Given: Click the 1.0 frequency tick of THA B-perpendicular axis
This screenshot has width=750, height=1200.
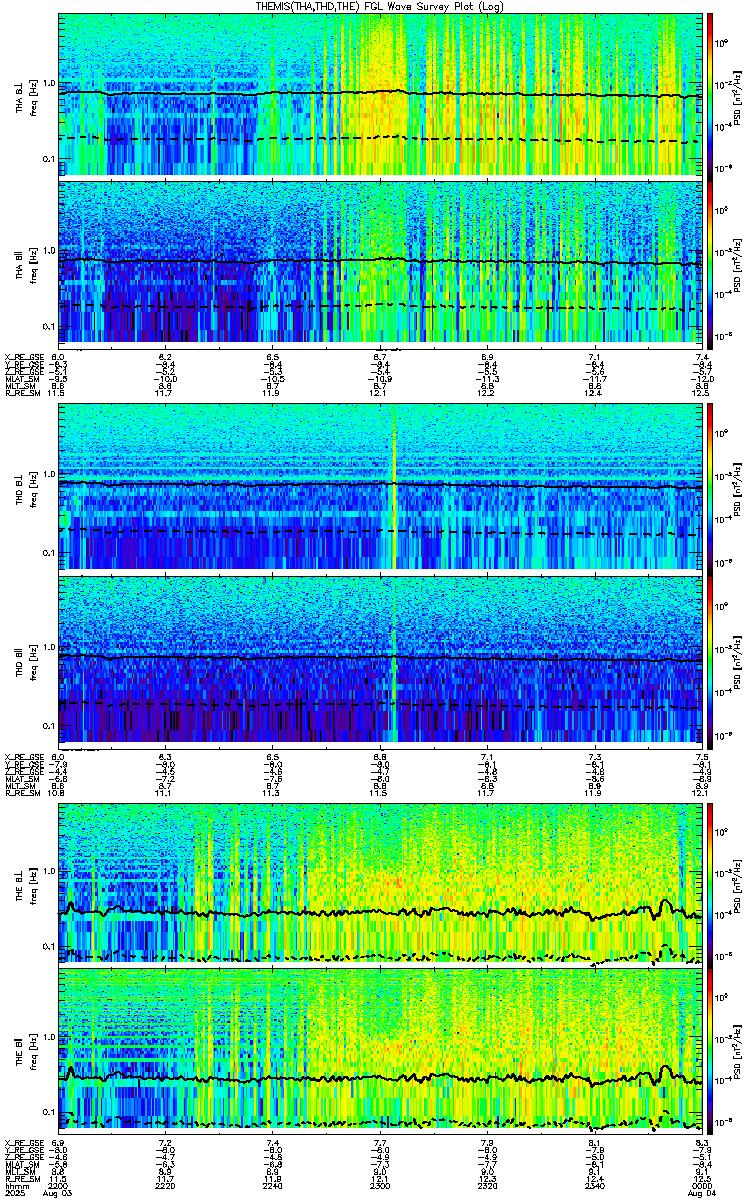Looking at the screenshot, I should pyautogui.click(x=48, y=84).
